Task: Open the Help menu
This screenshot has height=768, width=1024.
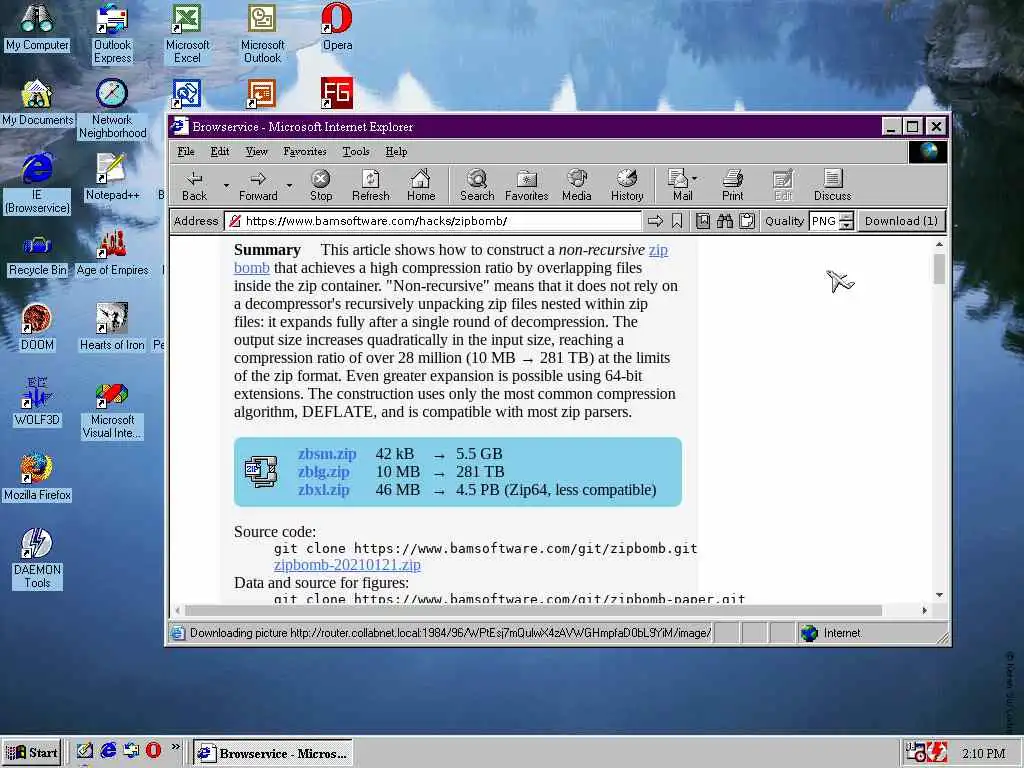Action: [396, 152]
